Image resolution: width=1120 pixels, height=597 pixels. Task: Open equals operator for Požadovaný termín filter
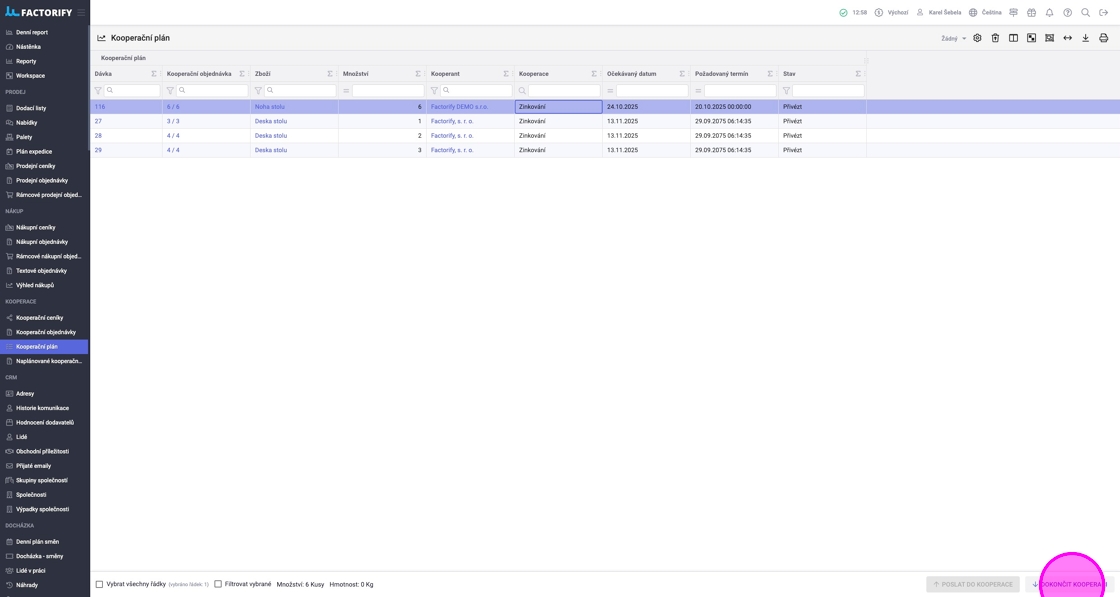(x=698, y=91)
